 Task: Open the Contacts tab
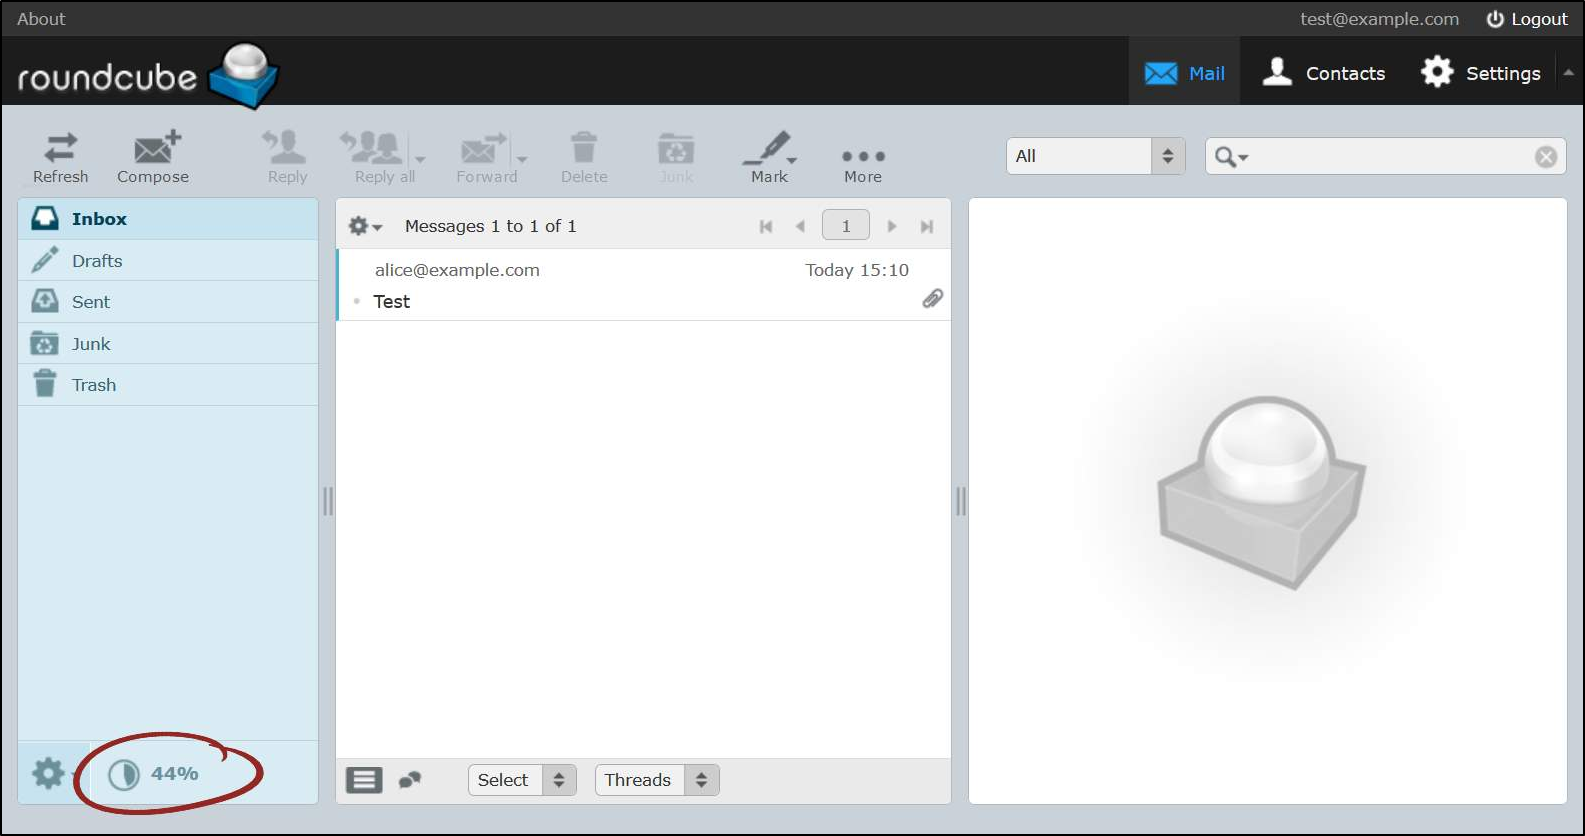1323,73
